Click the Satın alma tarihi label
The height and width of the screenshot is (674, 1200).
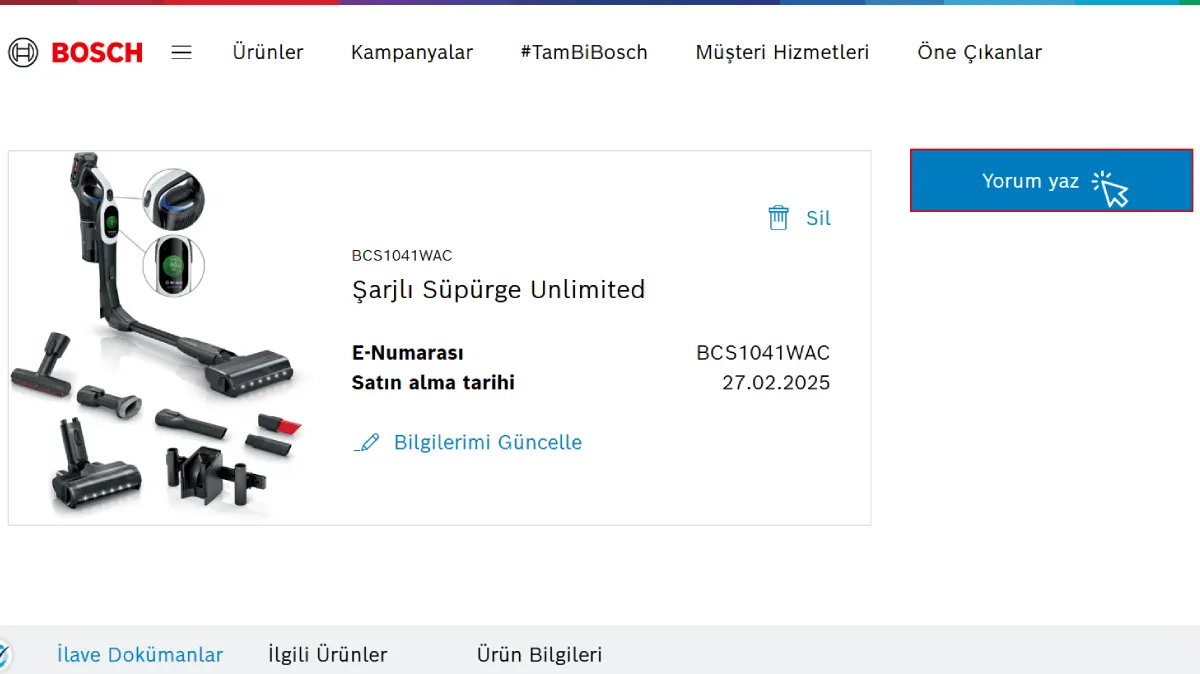[434, 383]
